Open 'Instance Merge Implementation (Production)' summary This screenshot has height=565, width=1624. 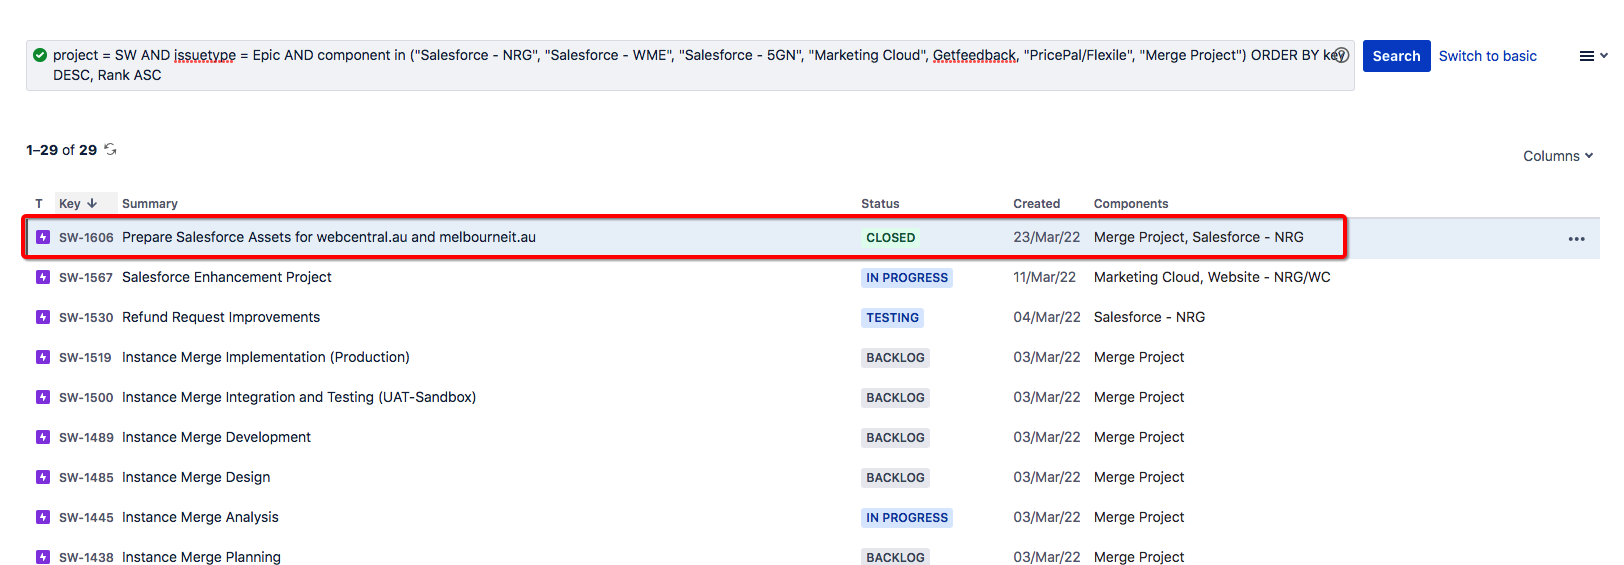click(266, 357)
